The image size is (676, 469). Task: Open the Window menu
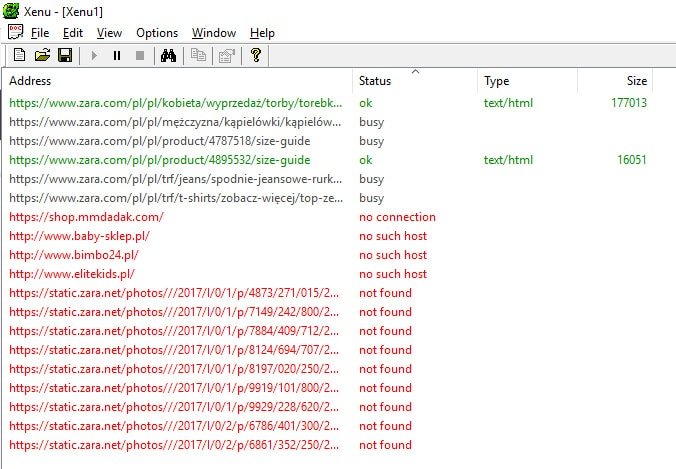[213, 33]
